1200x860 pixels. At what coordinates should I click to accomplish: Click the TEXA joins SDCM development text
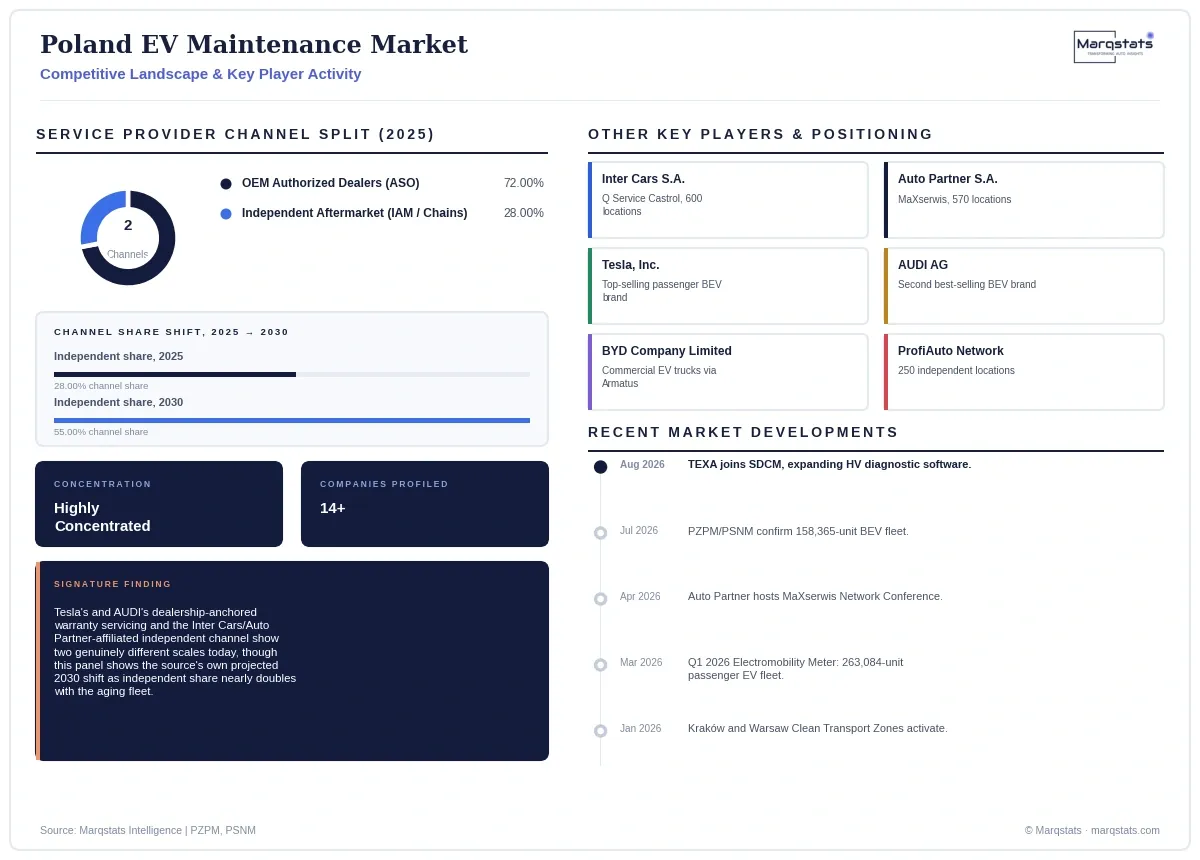coord(829,464)
